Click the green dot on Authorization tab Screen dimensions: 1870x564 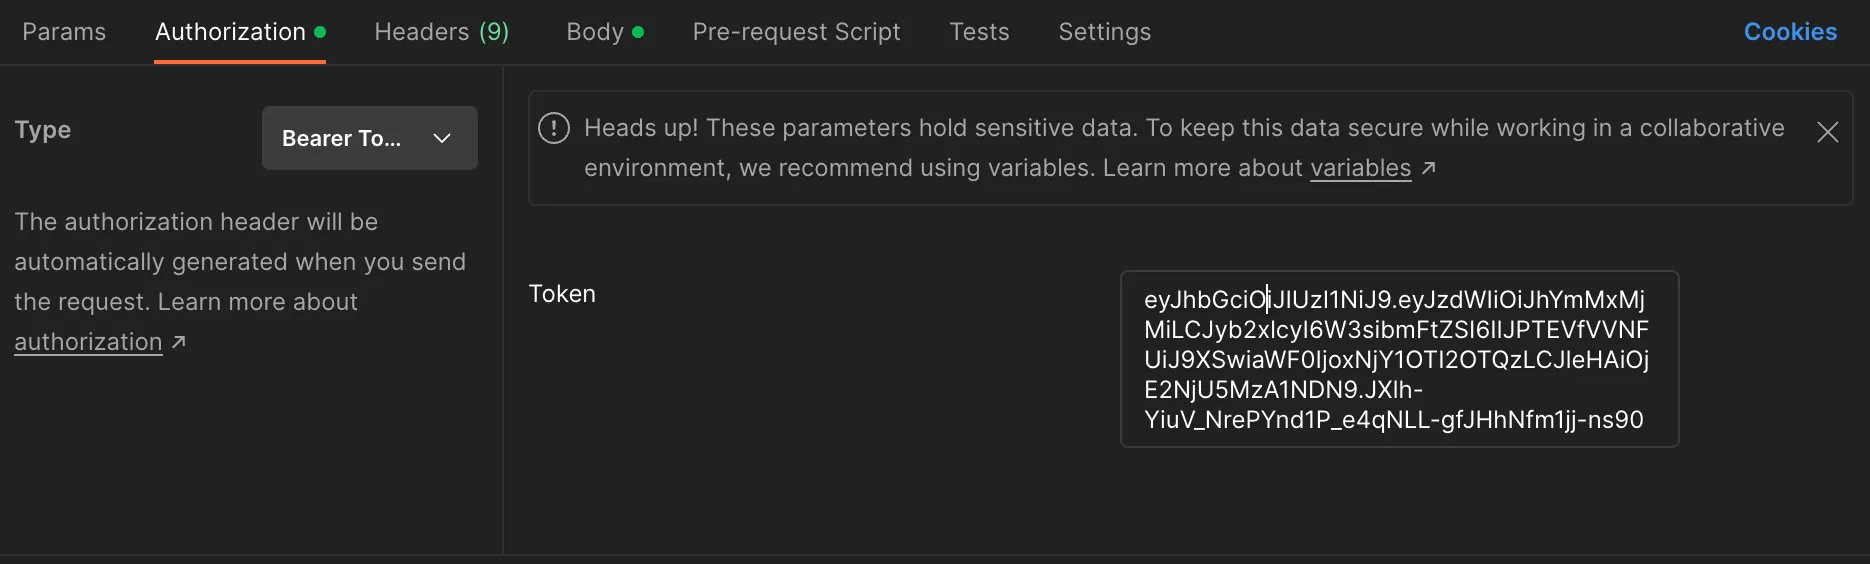click(x=320, y=32)
